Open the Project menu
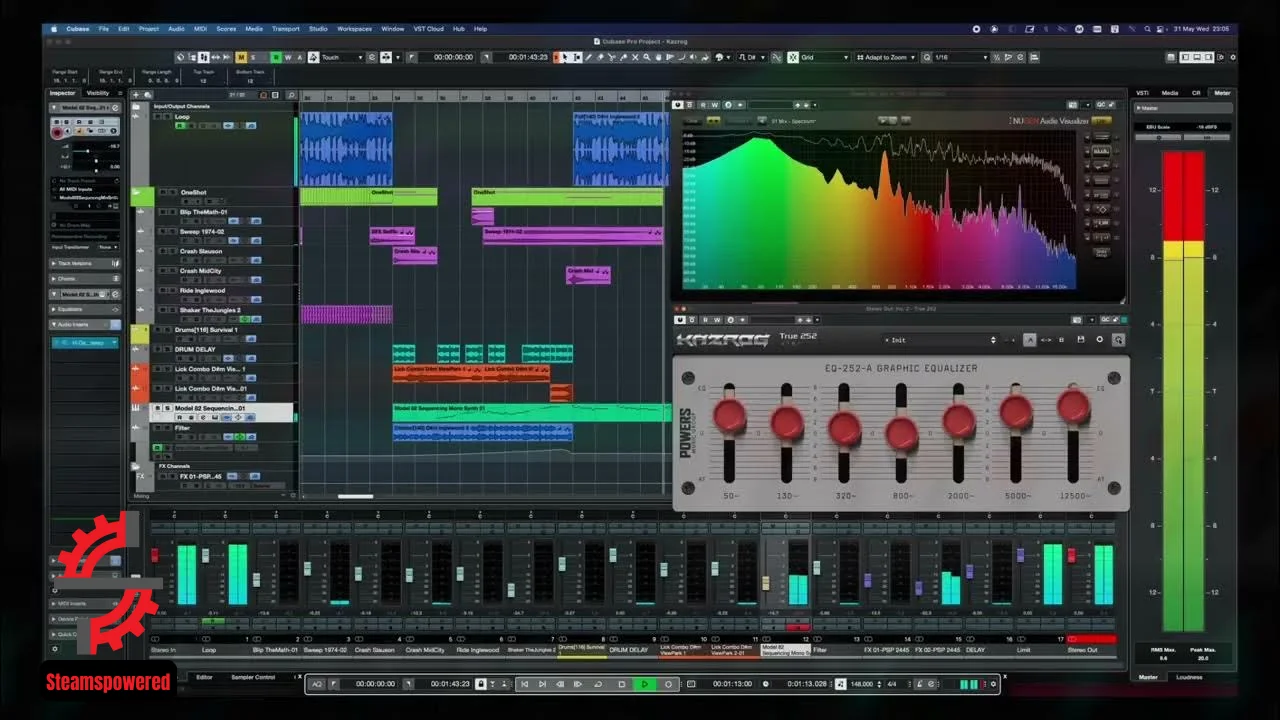1280x720 pixels. (x=149, y=29)
